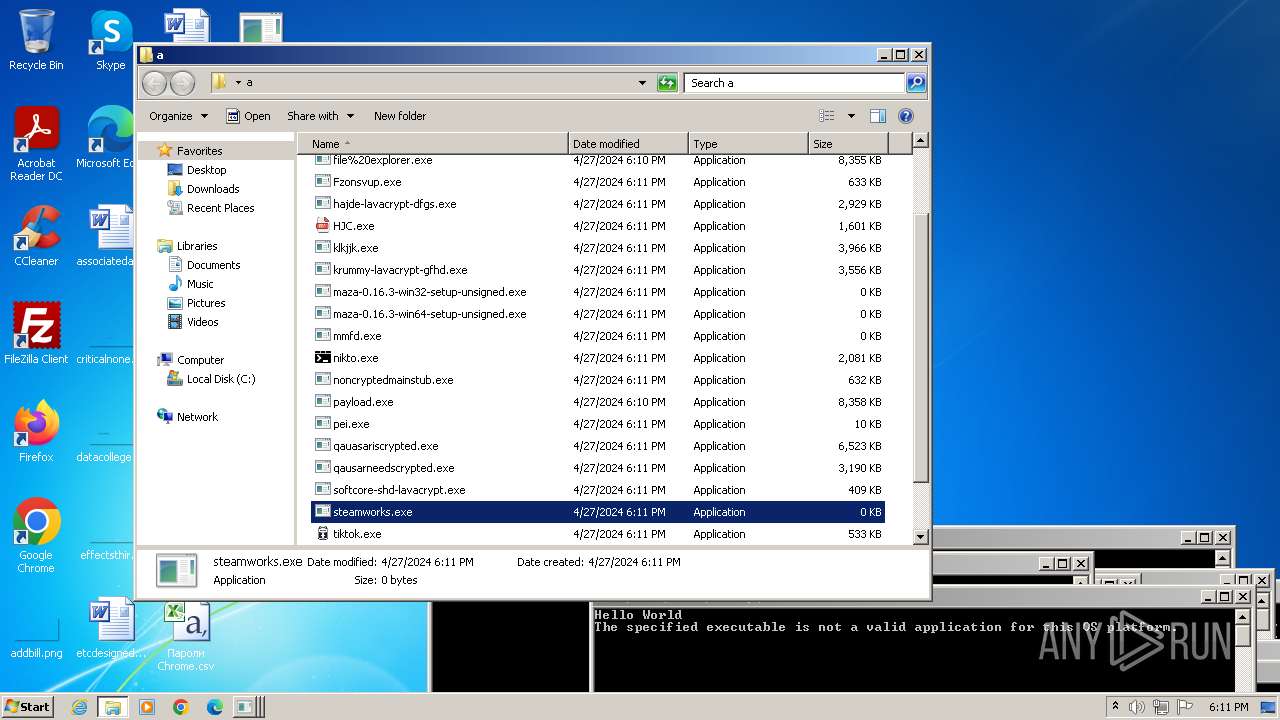Toggle the preview pane button
1280x720 pixels.
pos(877,116)
